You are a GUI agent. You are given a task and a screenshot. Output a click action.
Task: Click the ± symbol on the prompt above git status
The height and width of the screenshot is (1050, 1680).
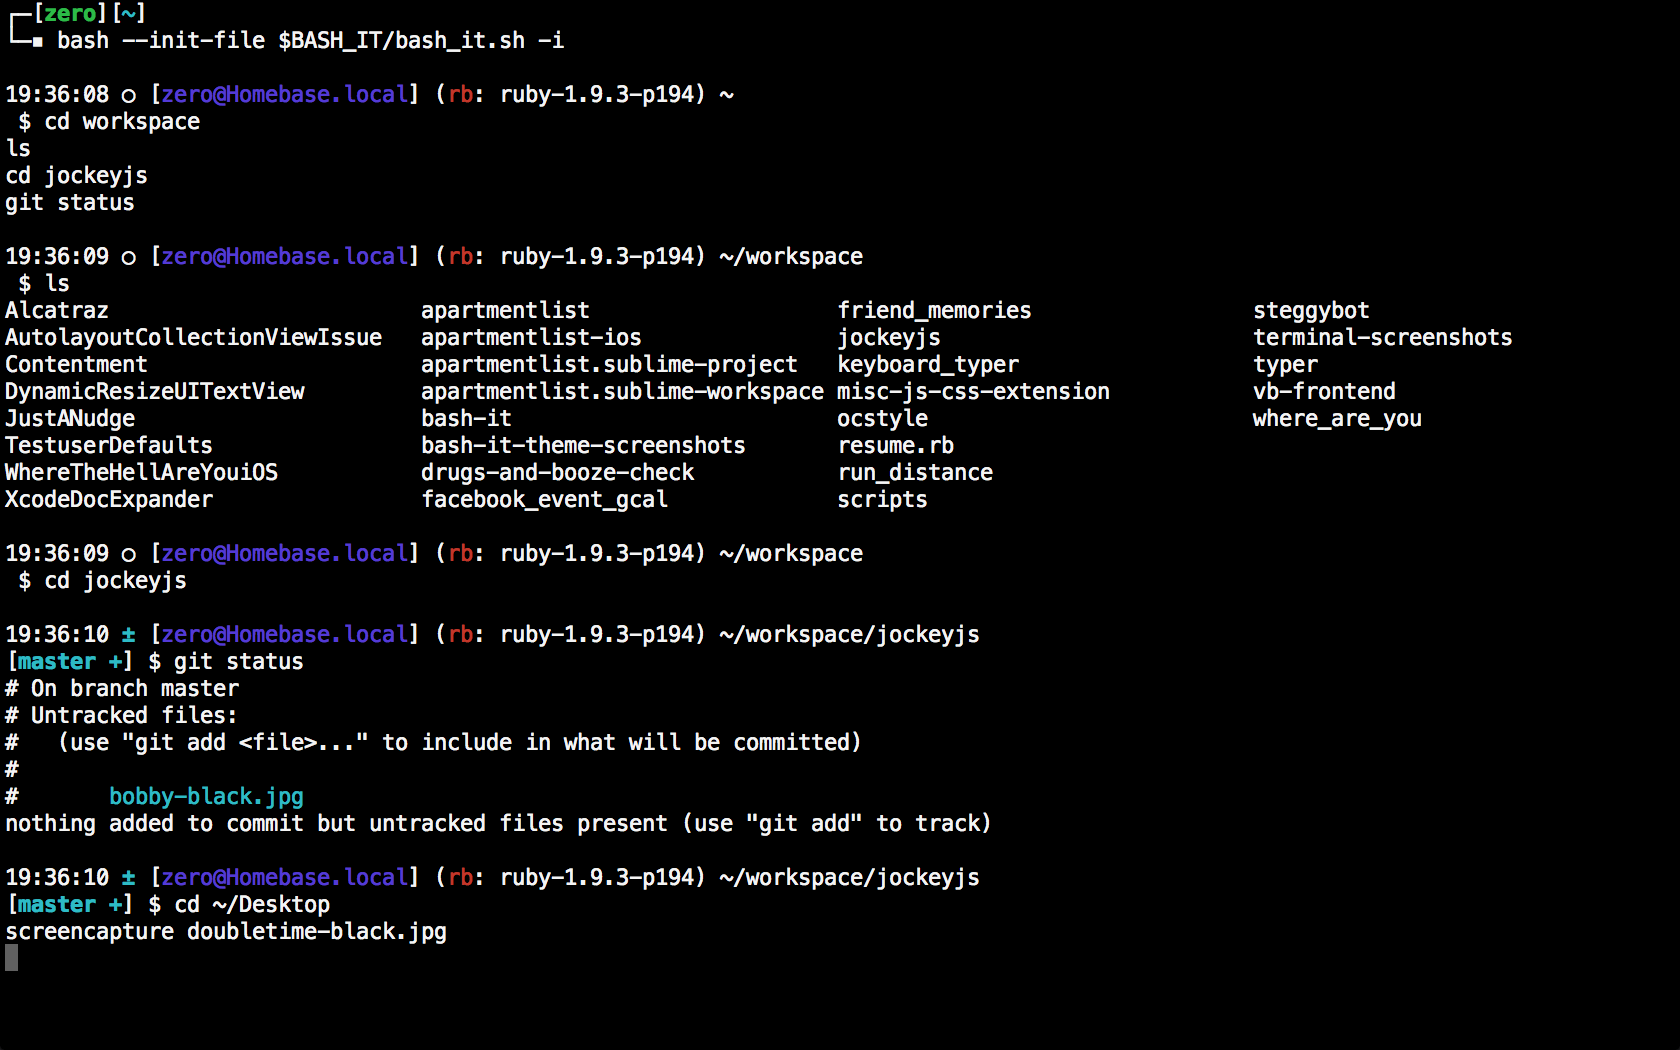128,635
